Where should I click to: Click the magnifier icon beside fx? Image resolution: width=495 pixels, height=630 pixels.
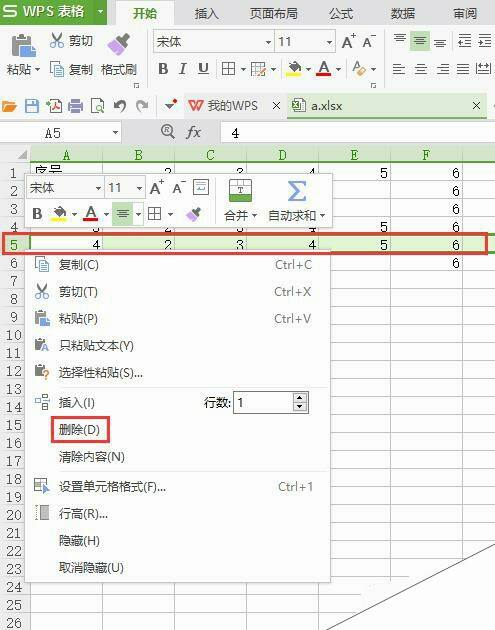click(x=168, y=131)
